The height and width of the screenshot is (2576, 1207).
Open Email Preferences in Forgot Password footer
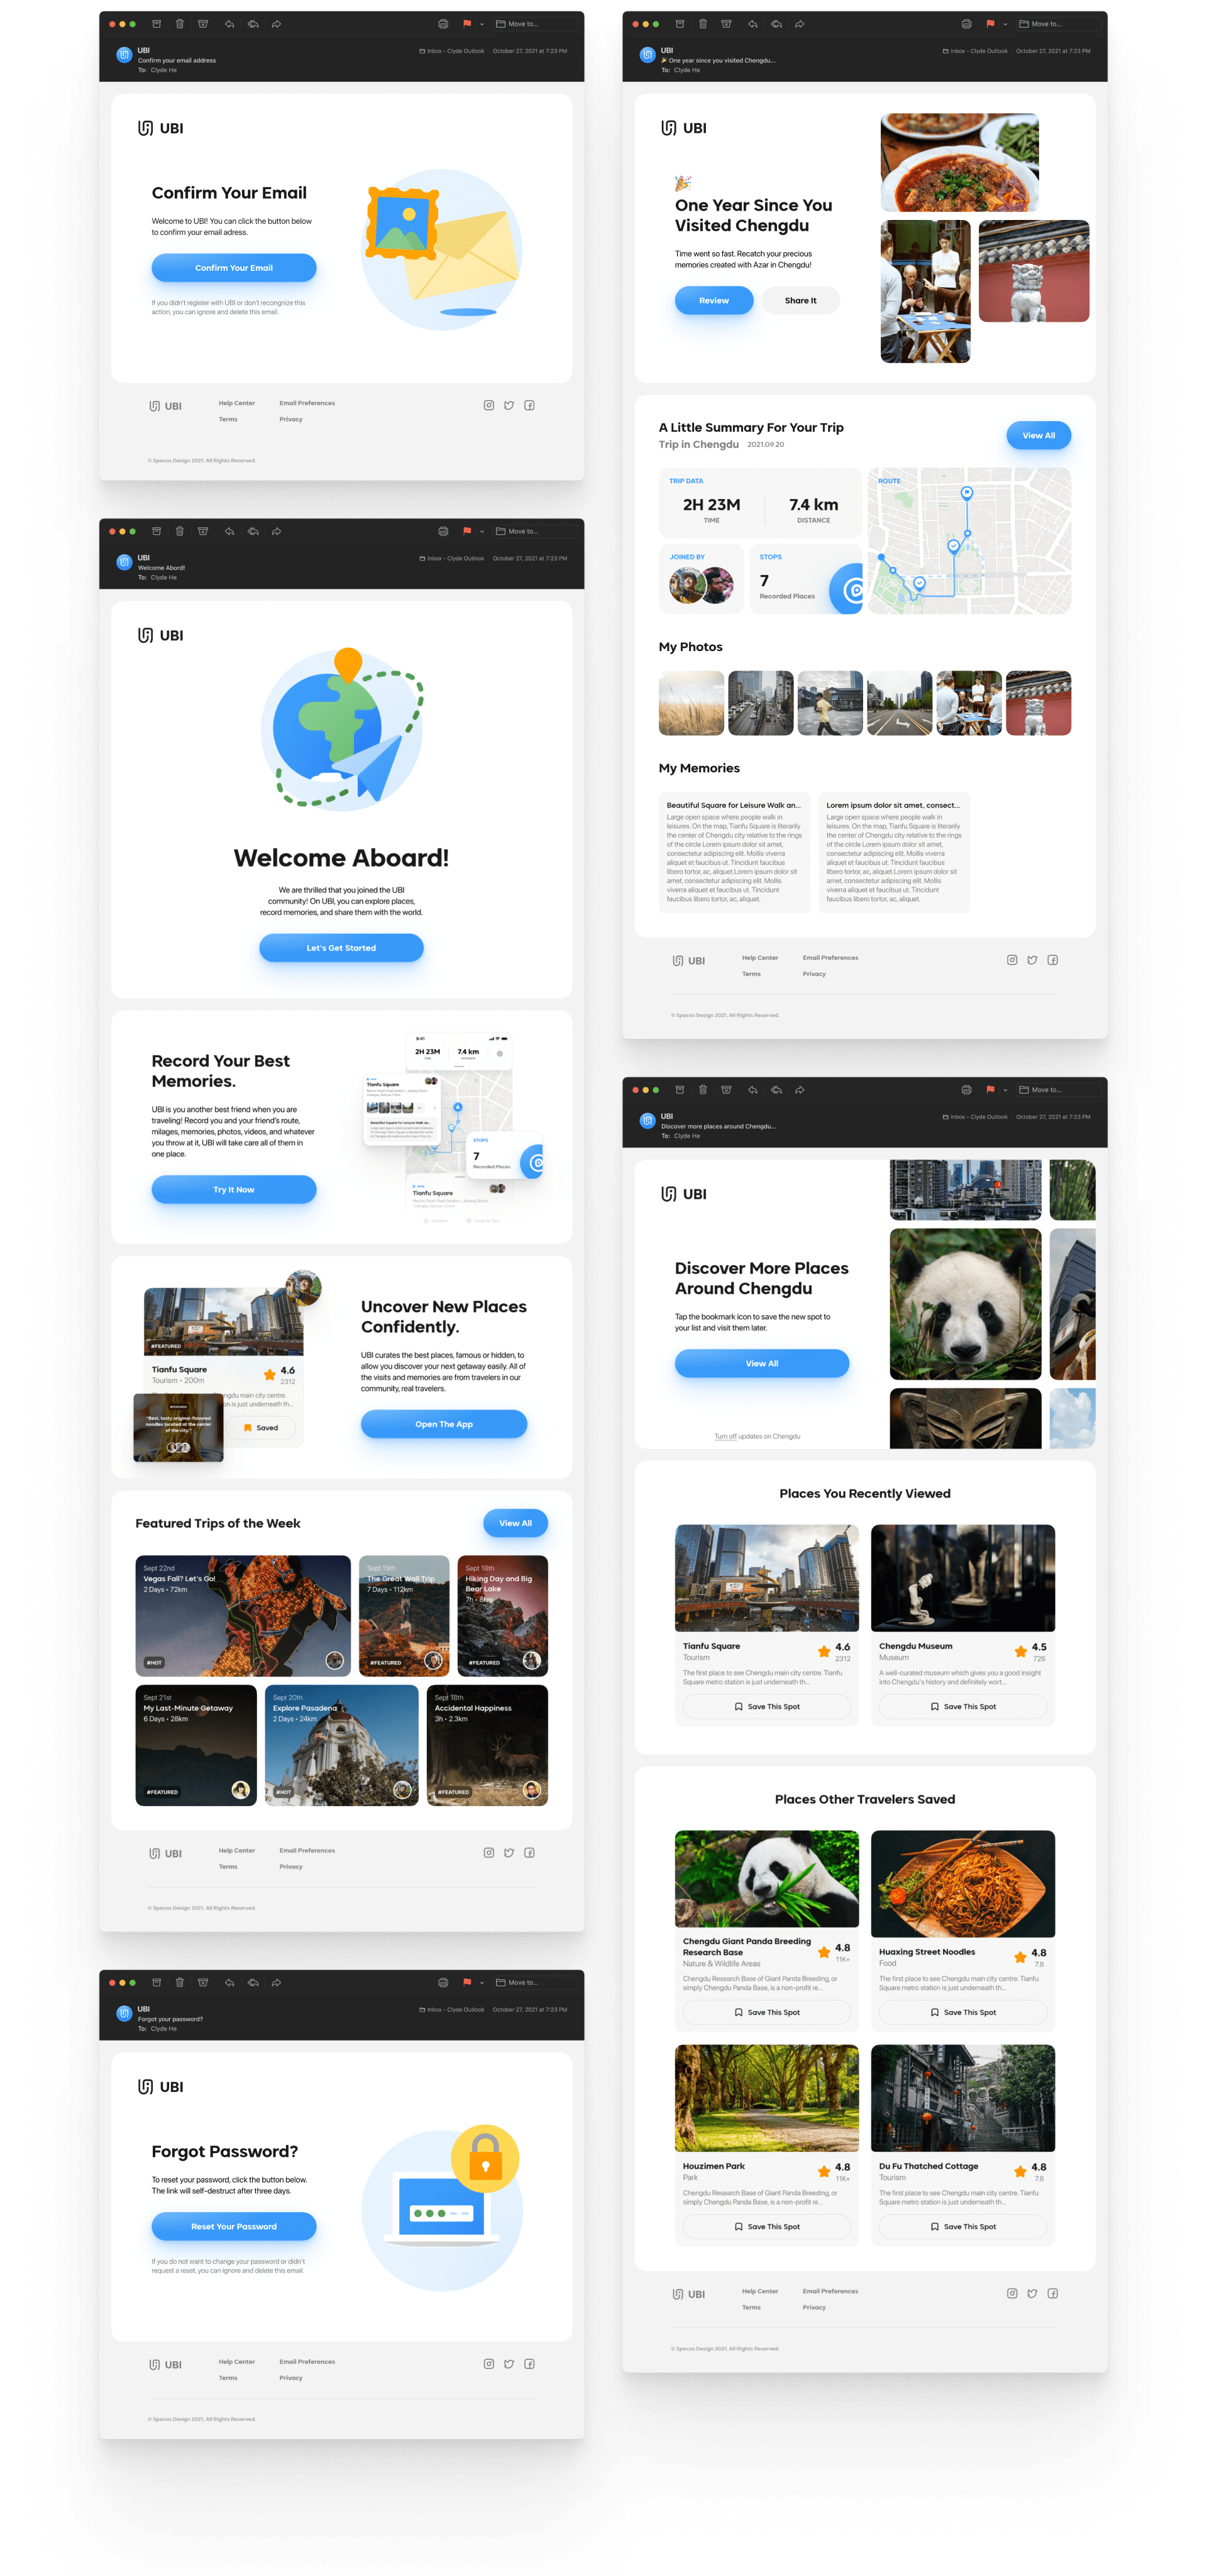[307, 2362]
